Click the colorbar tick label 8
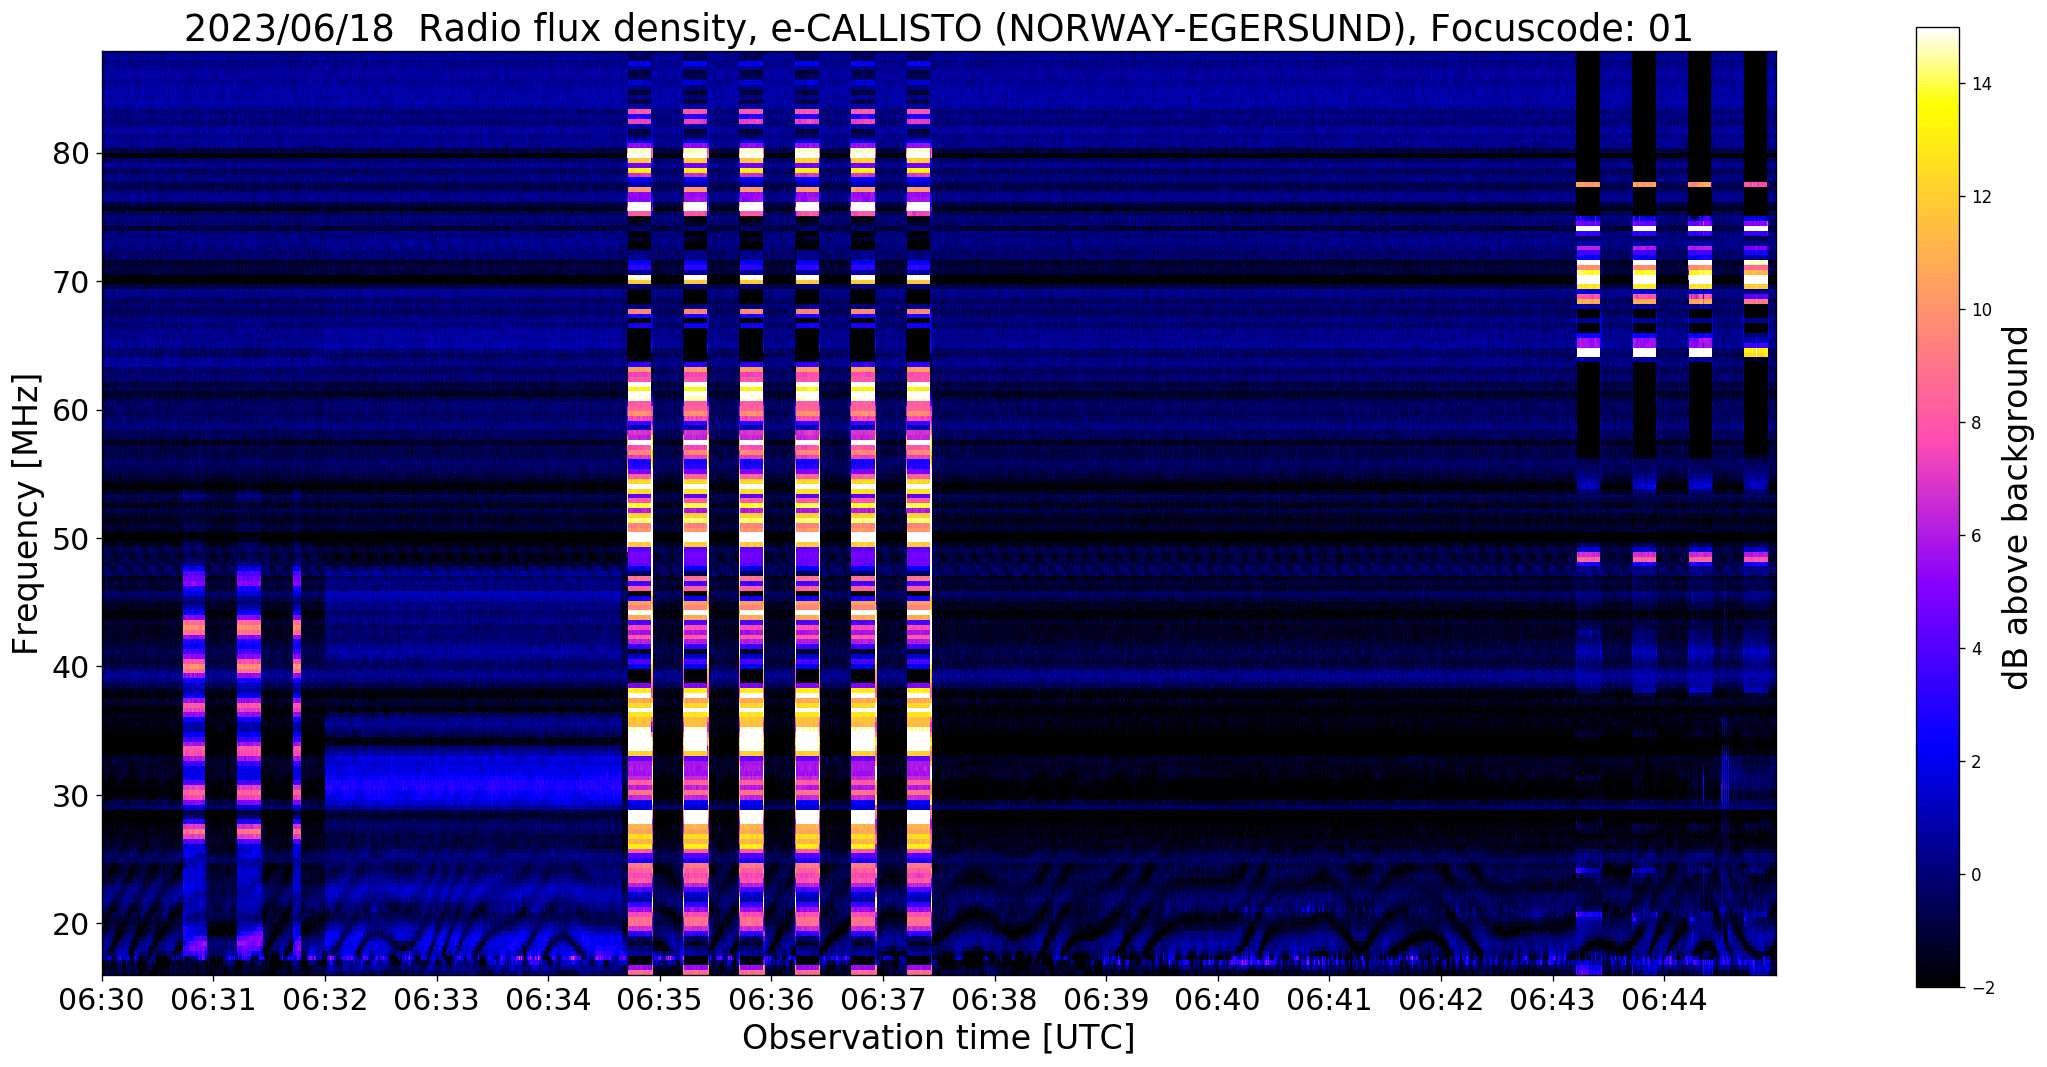2047x1067 pixels. [1976, 423]
